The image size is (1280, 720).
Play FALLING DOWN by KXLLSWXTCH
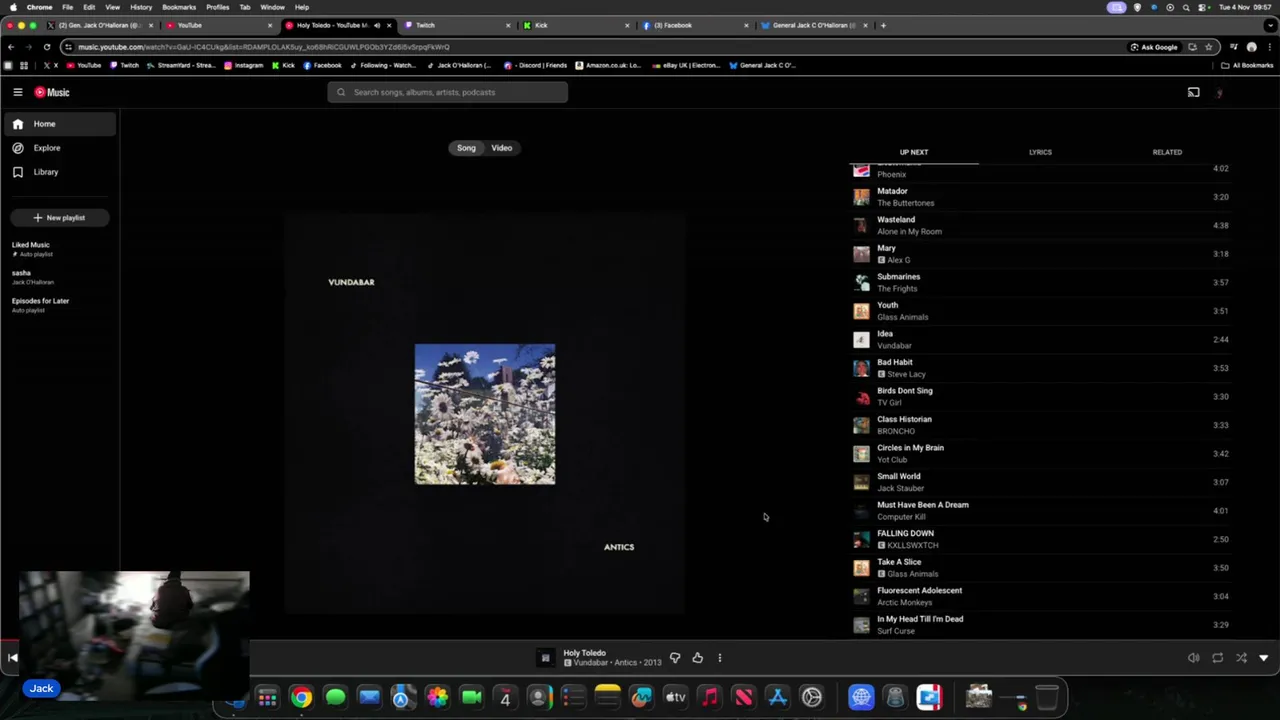coord(1040,539)
